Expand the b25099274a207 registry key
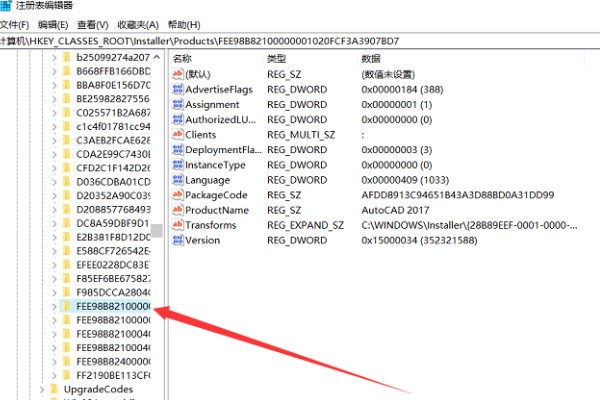Screen dimensions: 600x400 (54, 58)
